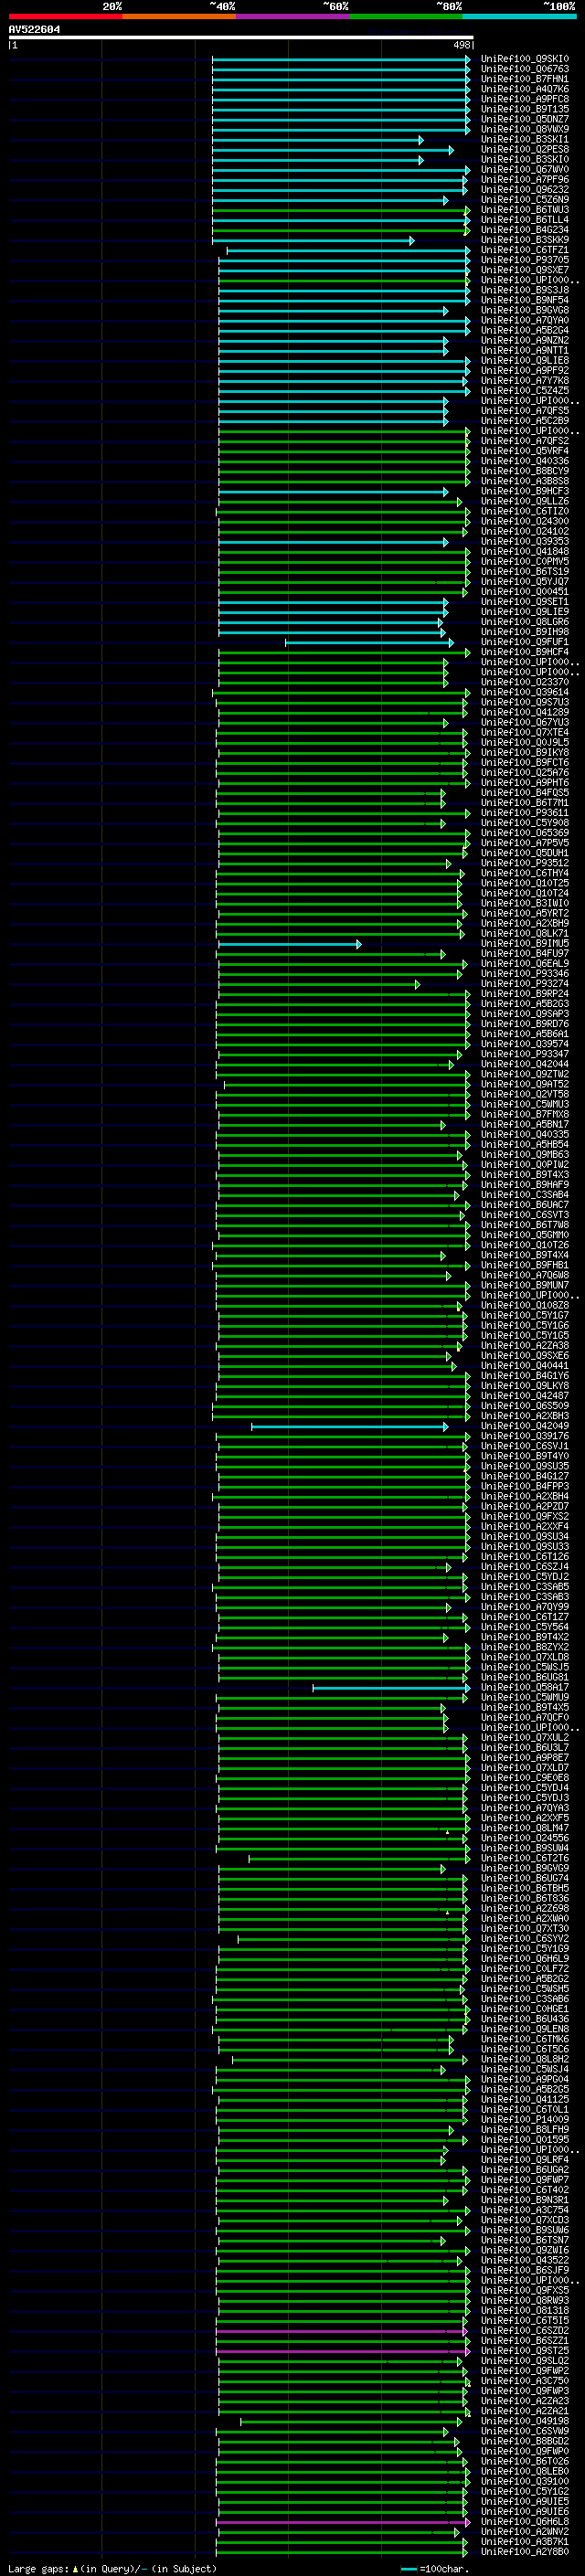Open hit UniRef100_Q06763
Viewport: 585px width, 2576px height.
click(525, 69)
